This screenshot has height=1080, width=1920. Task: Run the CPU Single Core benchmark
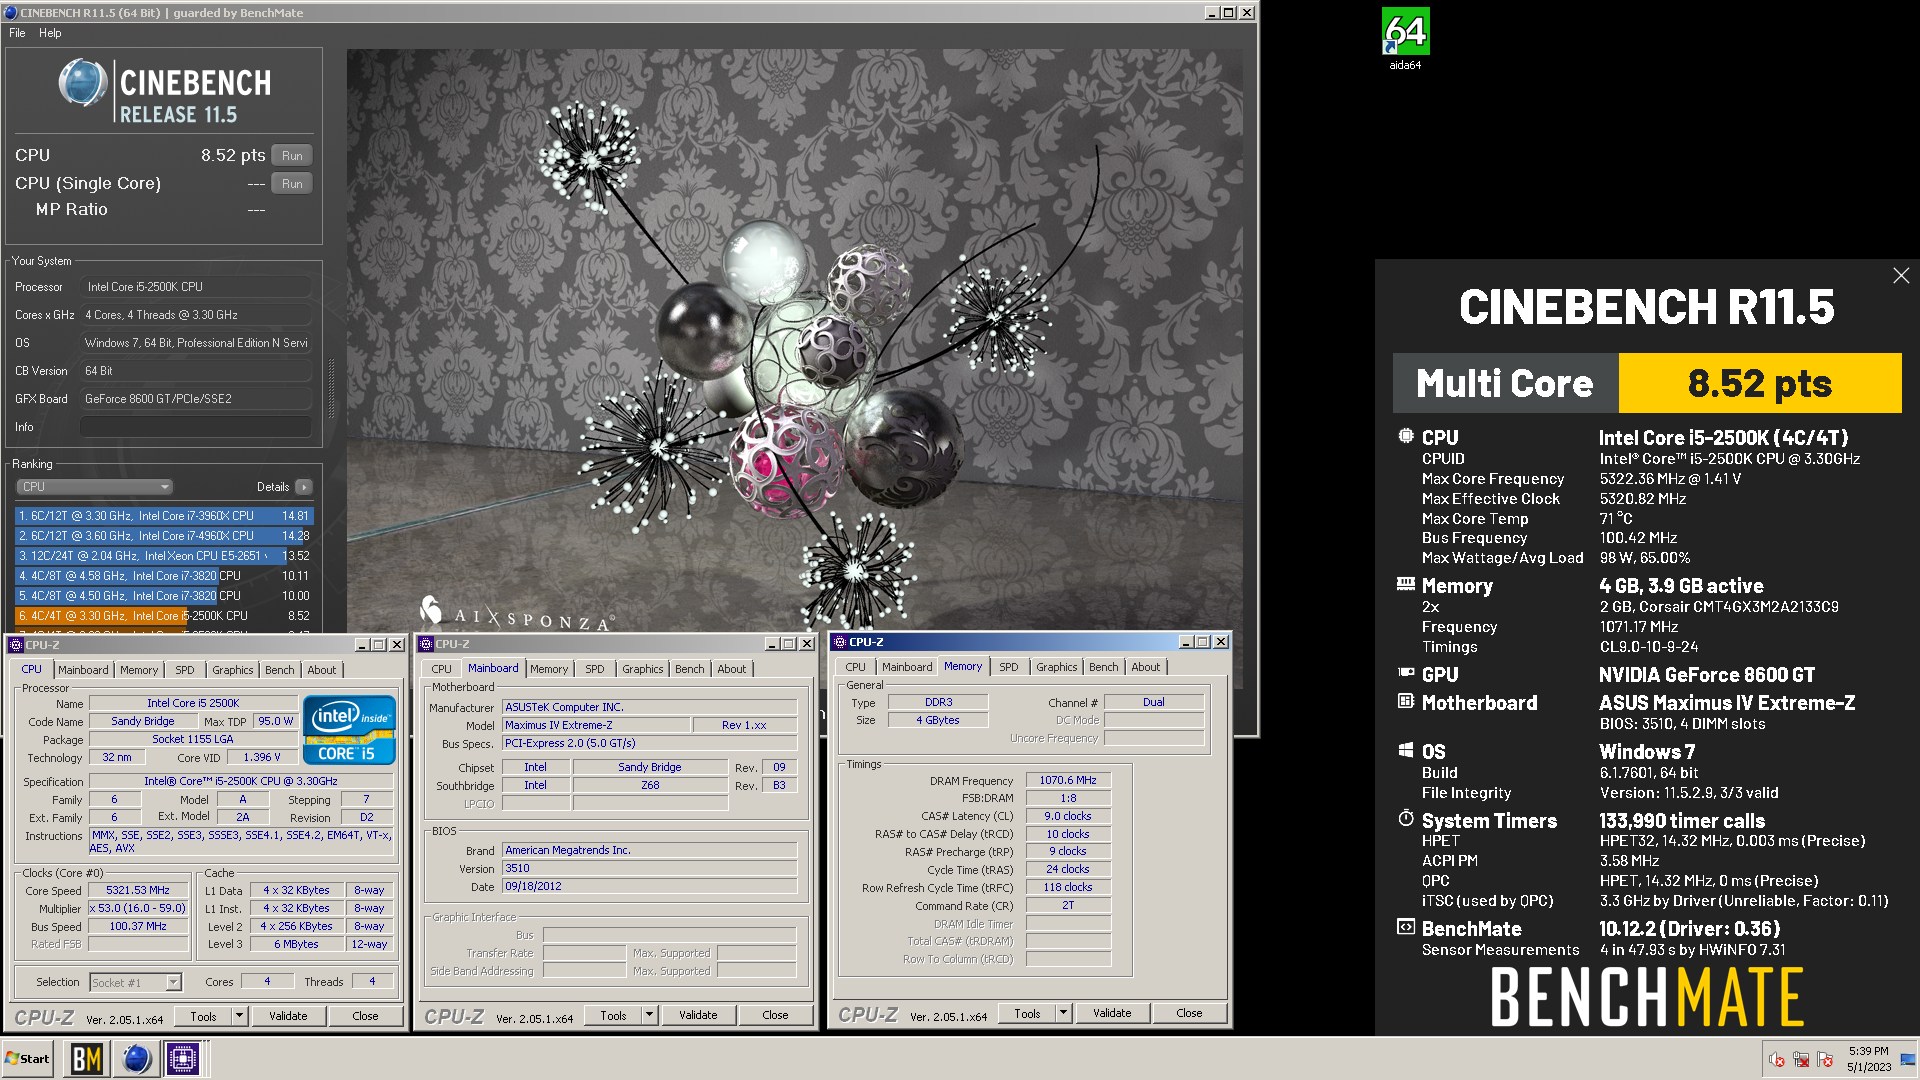[x=292, y=184]
